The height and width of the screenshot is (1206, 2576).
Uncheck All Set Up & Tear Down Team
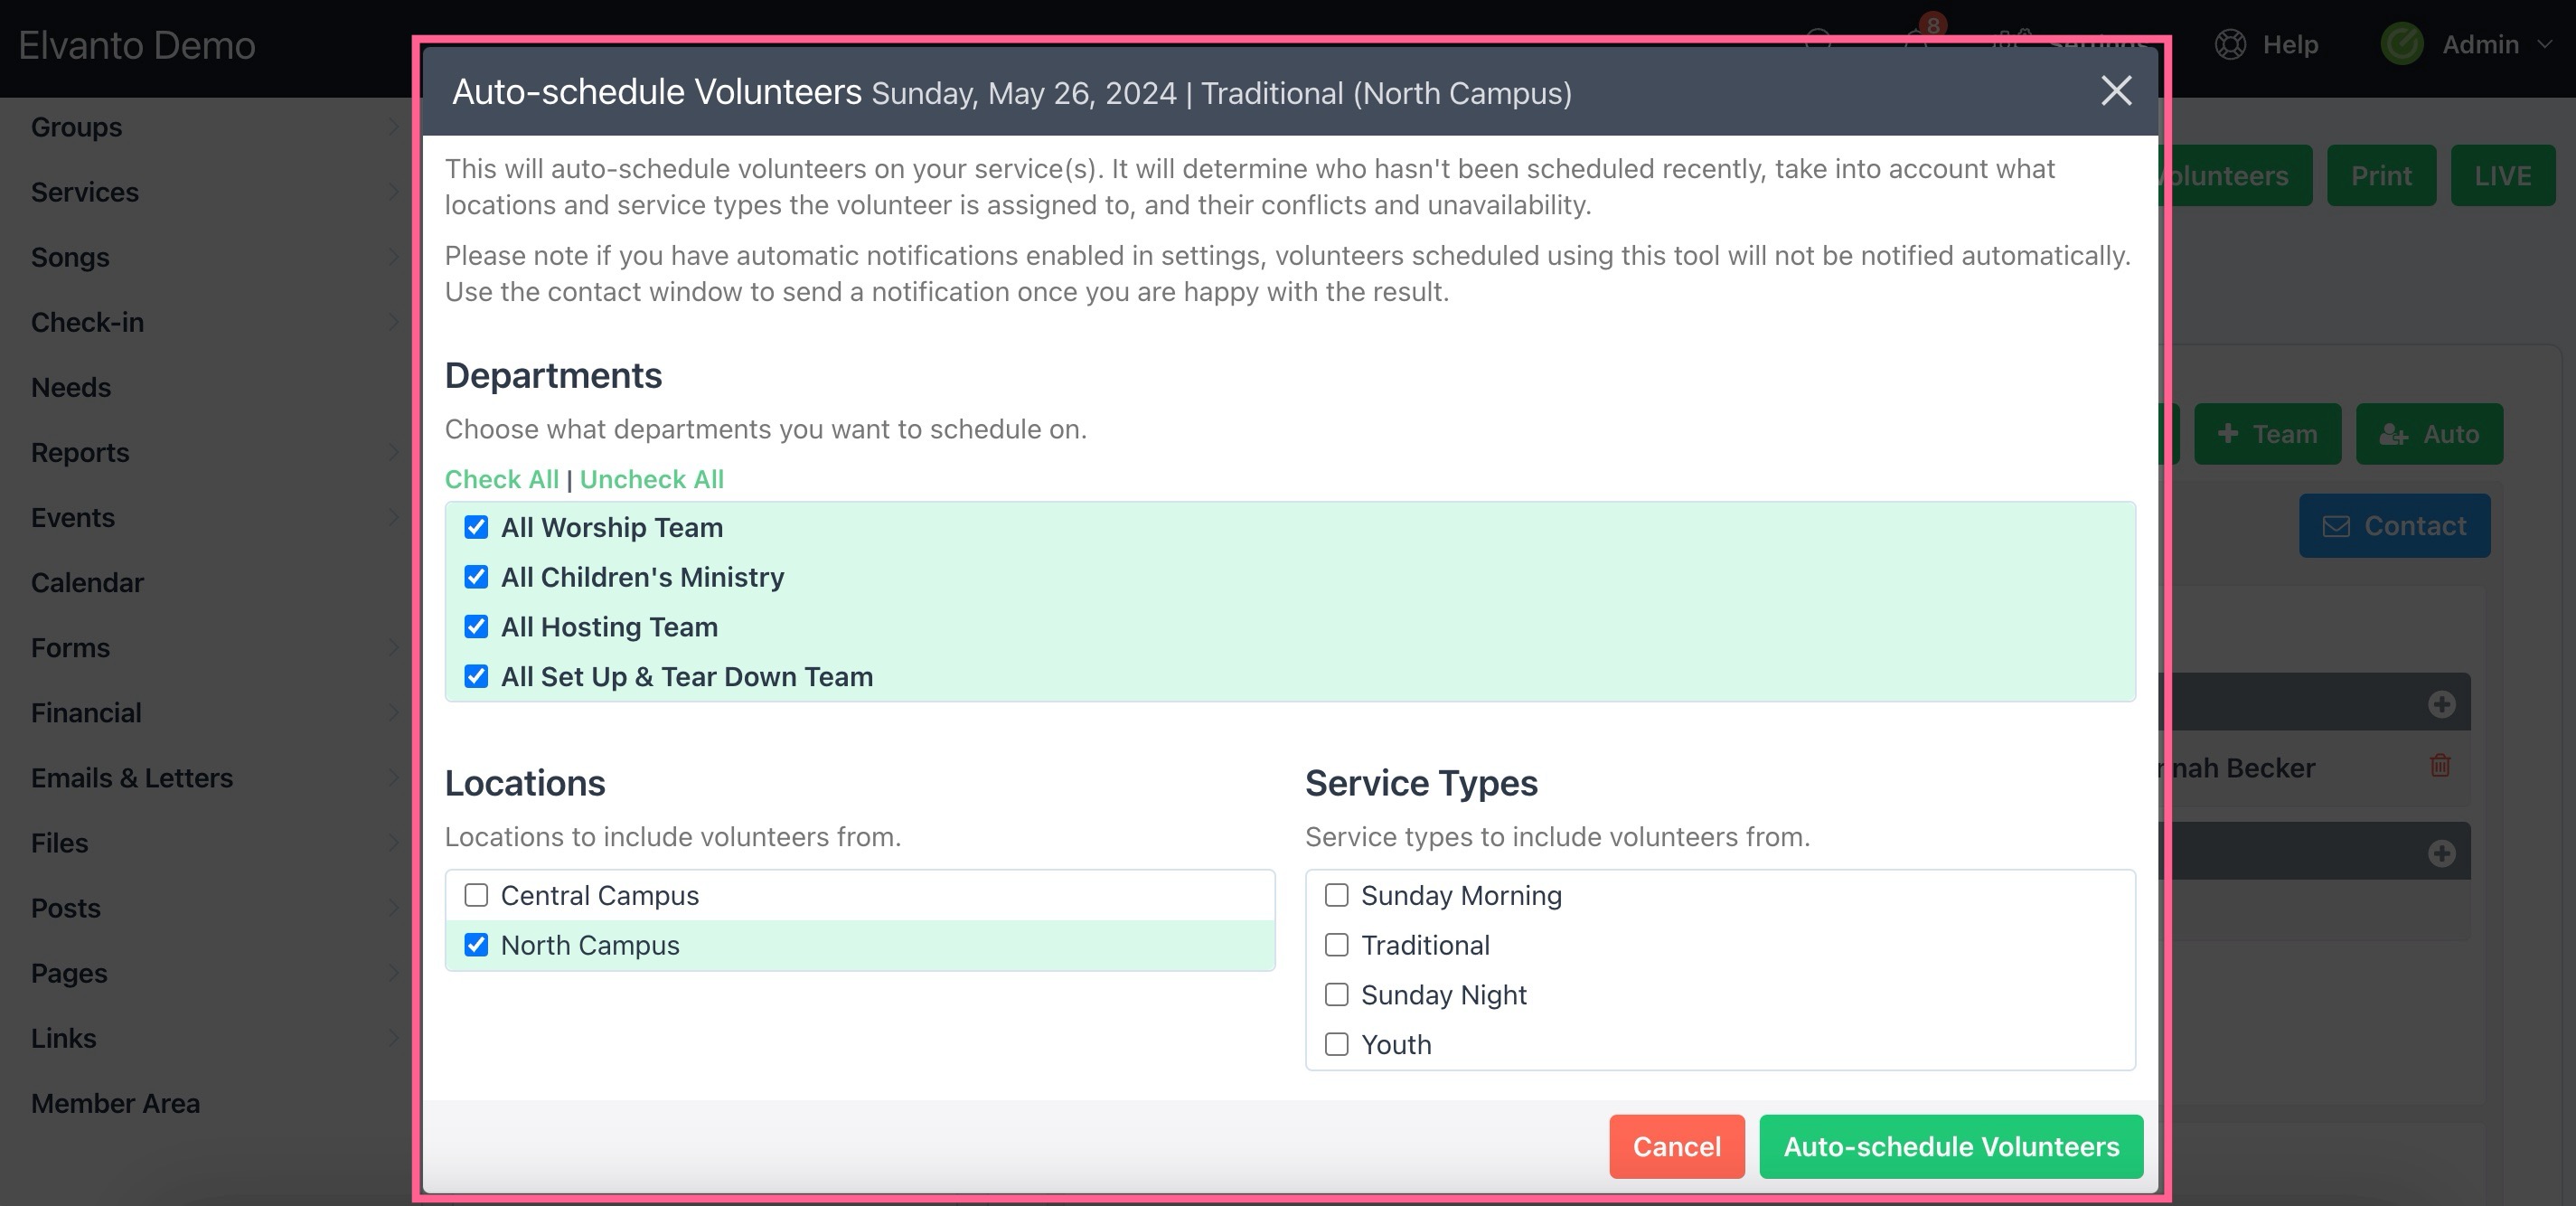[x=476, y=677]
